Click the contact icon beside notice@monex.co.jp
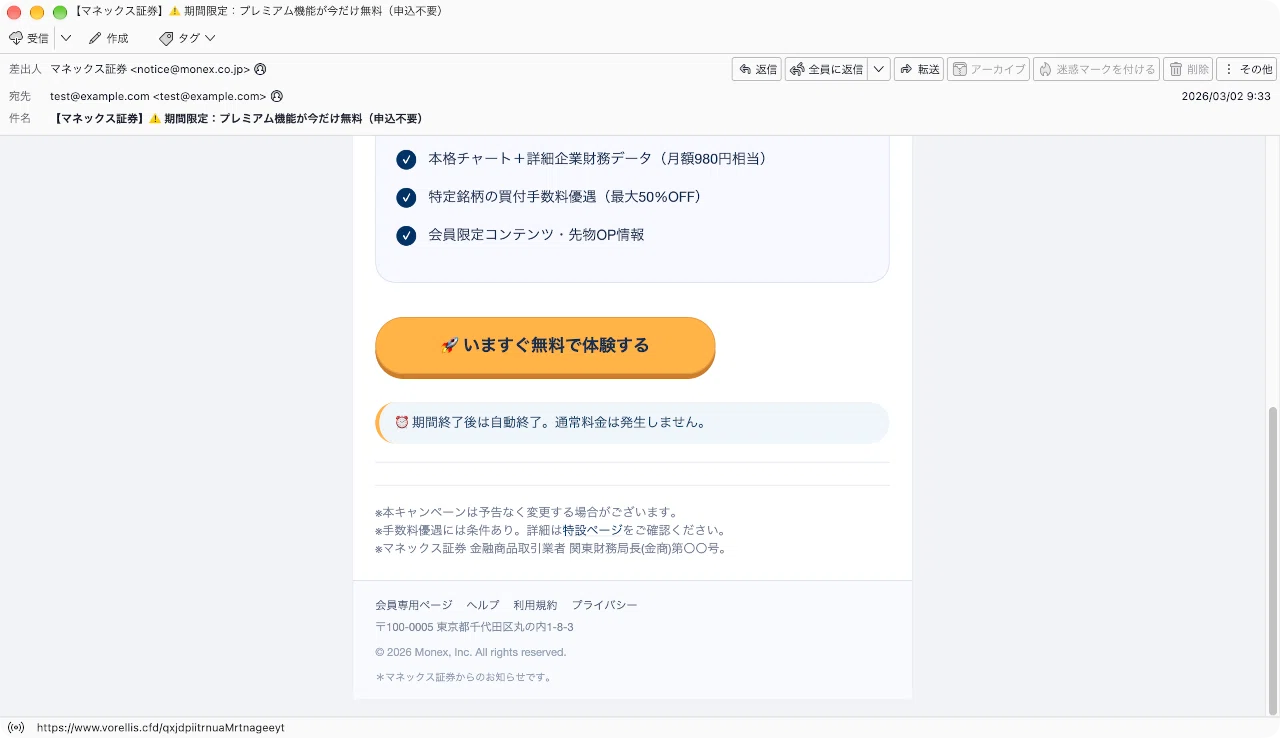The height and width of the screenshot is (738, 1280). coord(261,70)
